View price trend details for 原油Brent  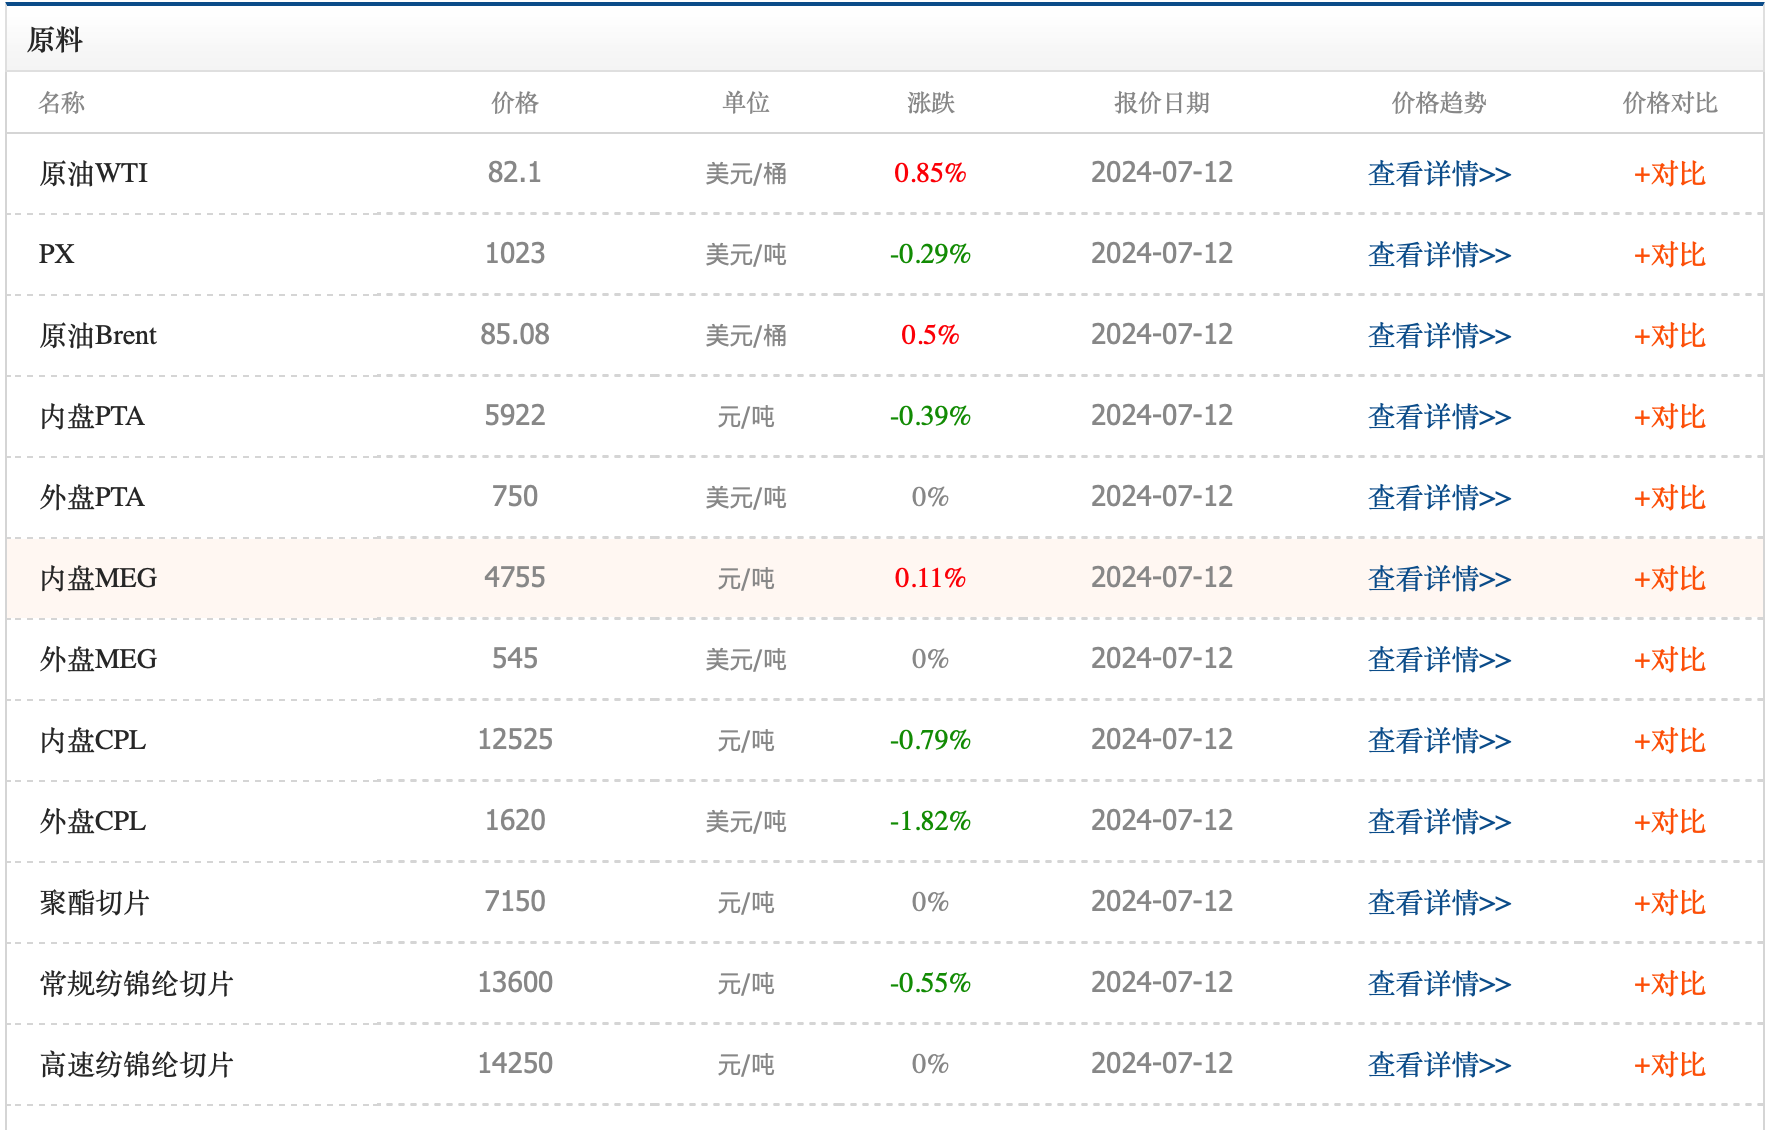pos(1438,336)
